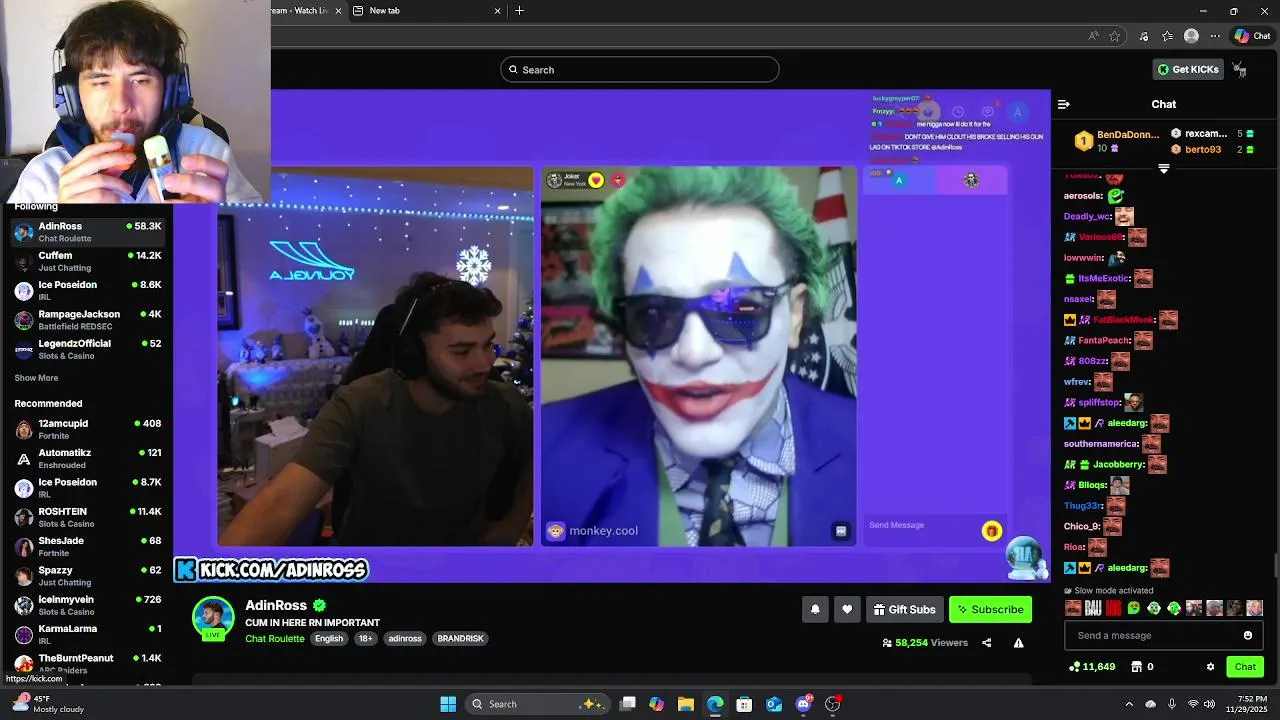Open AdinRoss in Following list
The height and width of the screenshot is (720, 1280).
pyautogui.click(x=87, y=232)
